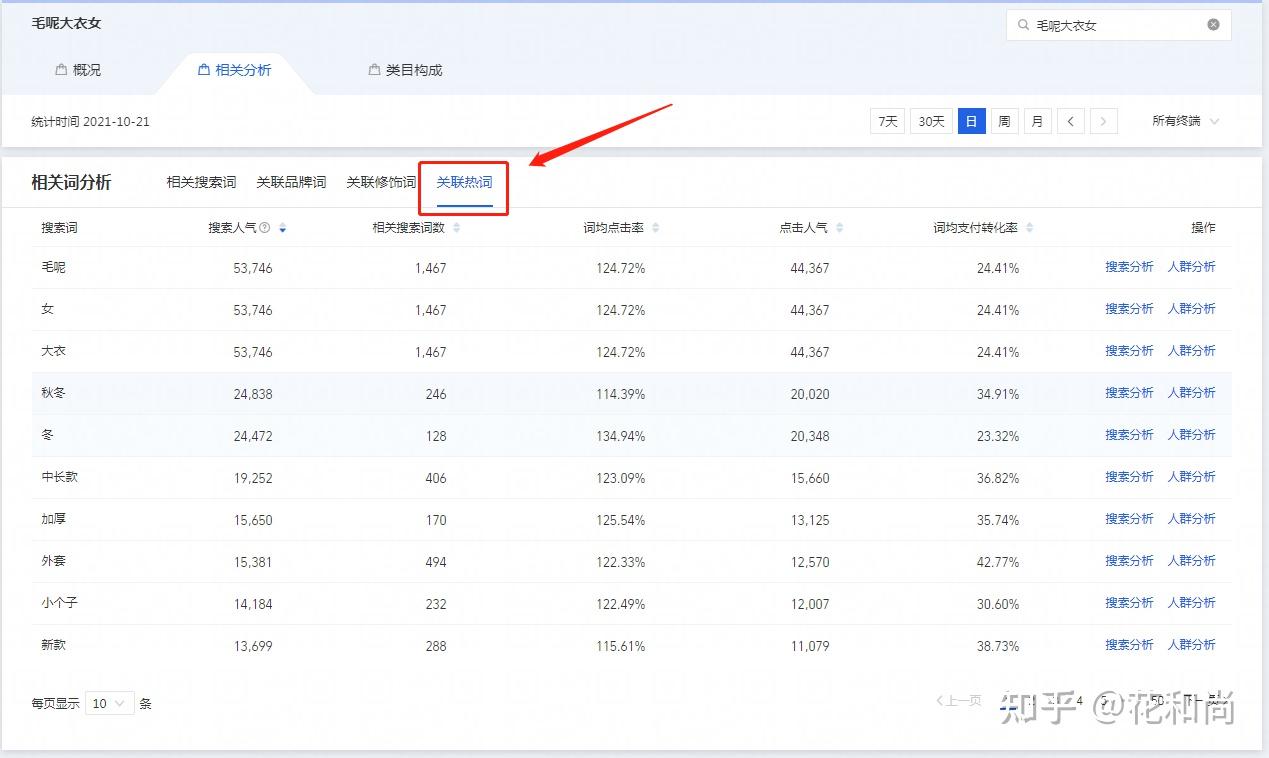Click the 42.77% conversion rate value
The image size is (1269, 758).
pyautogui.click(x=998, y=562)
